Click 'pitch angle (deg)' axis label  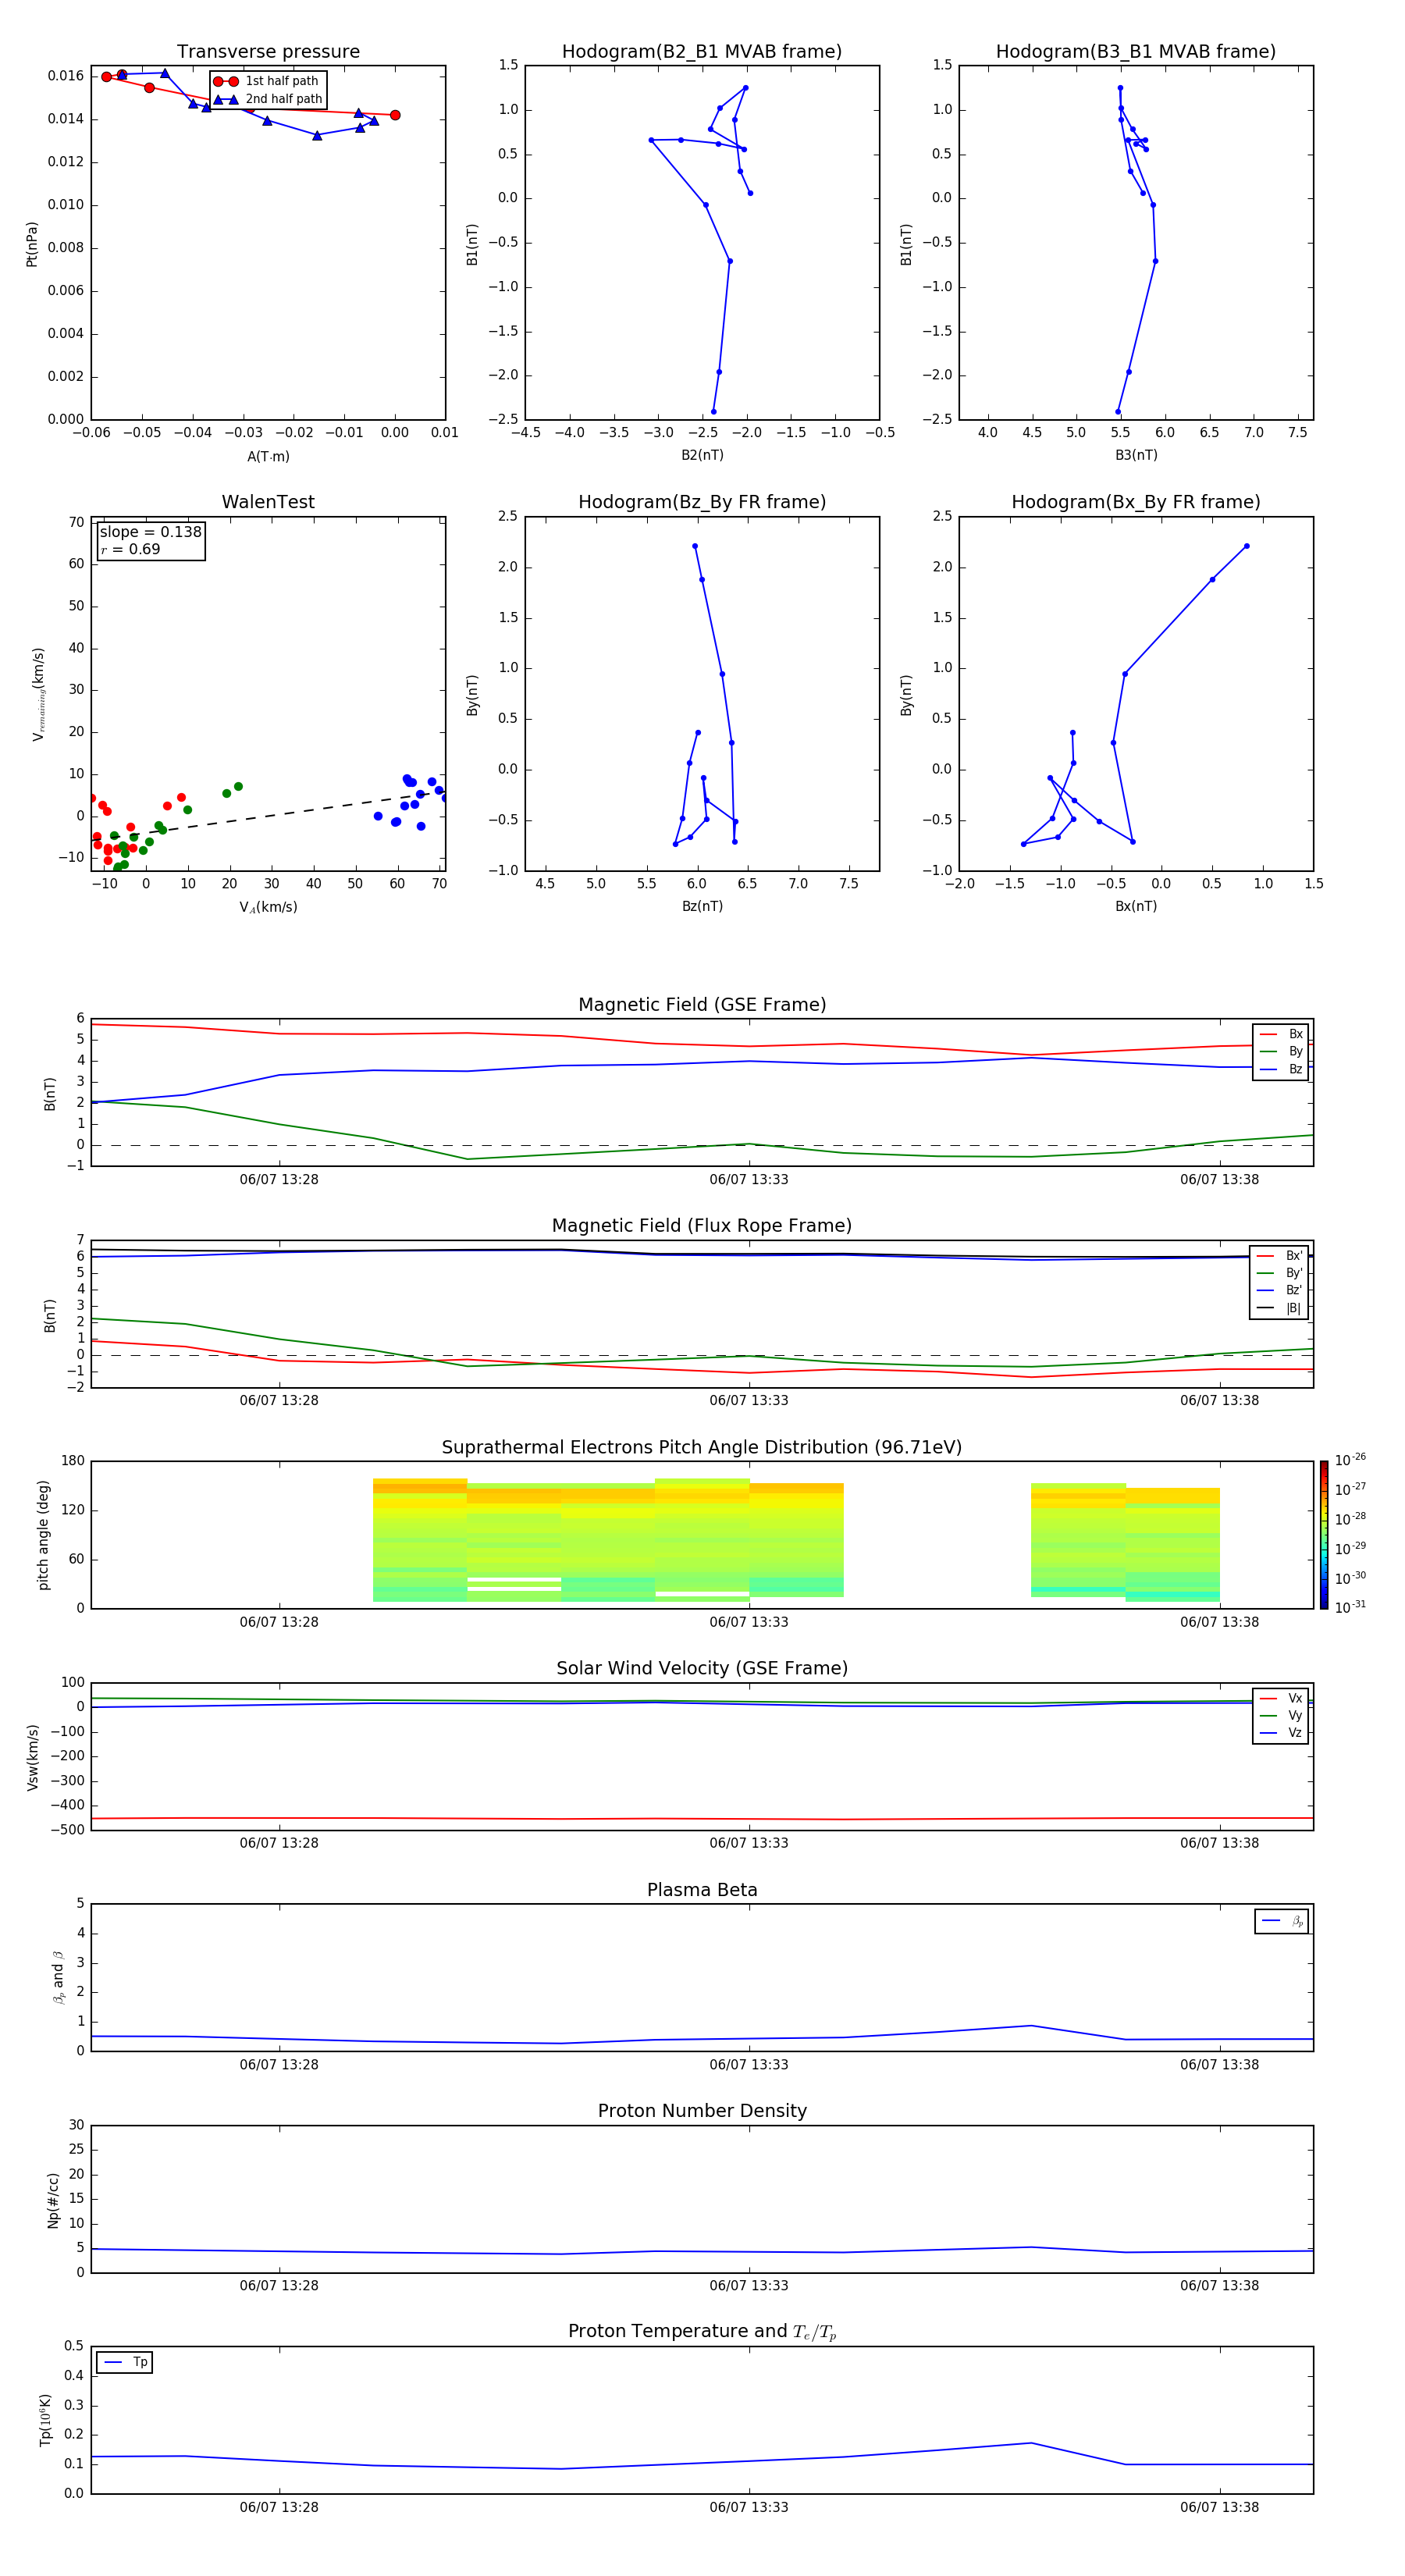(x=43, y=1535)
